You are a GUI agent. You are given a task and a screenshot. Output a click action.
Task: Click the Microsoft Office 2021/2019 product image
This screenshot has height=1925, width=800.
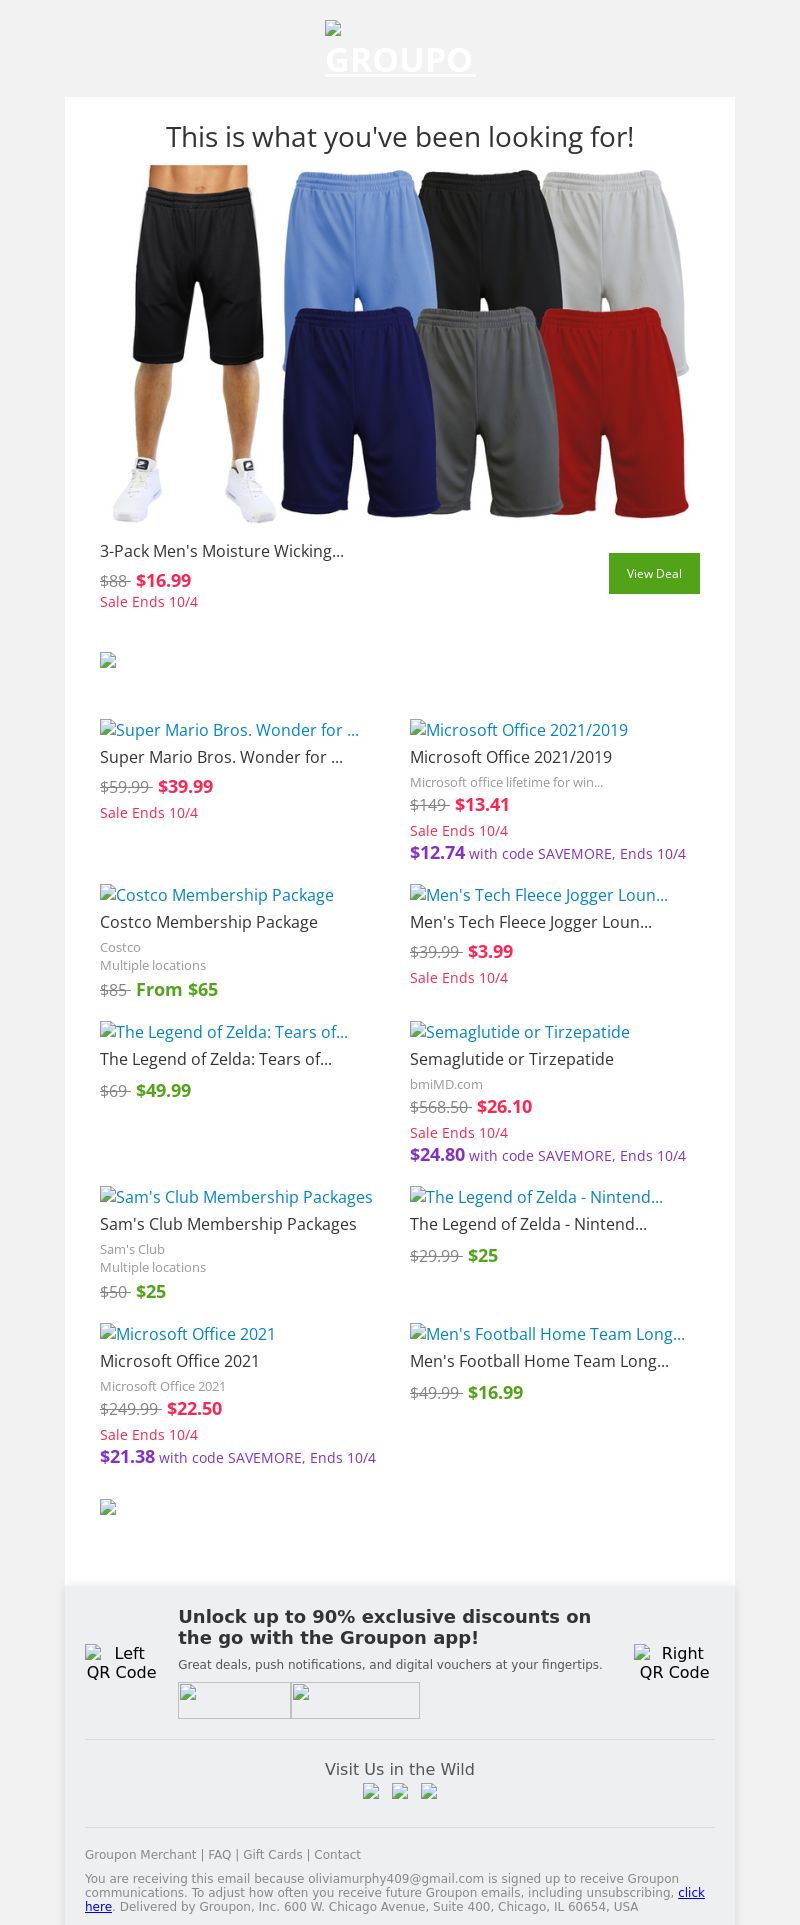519,730
